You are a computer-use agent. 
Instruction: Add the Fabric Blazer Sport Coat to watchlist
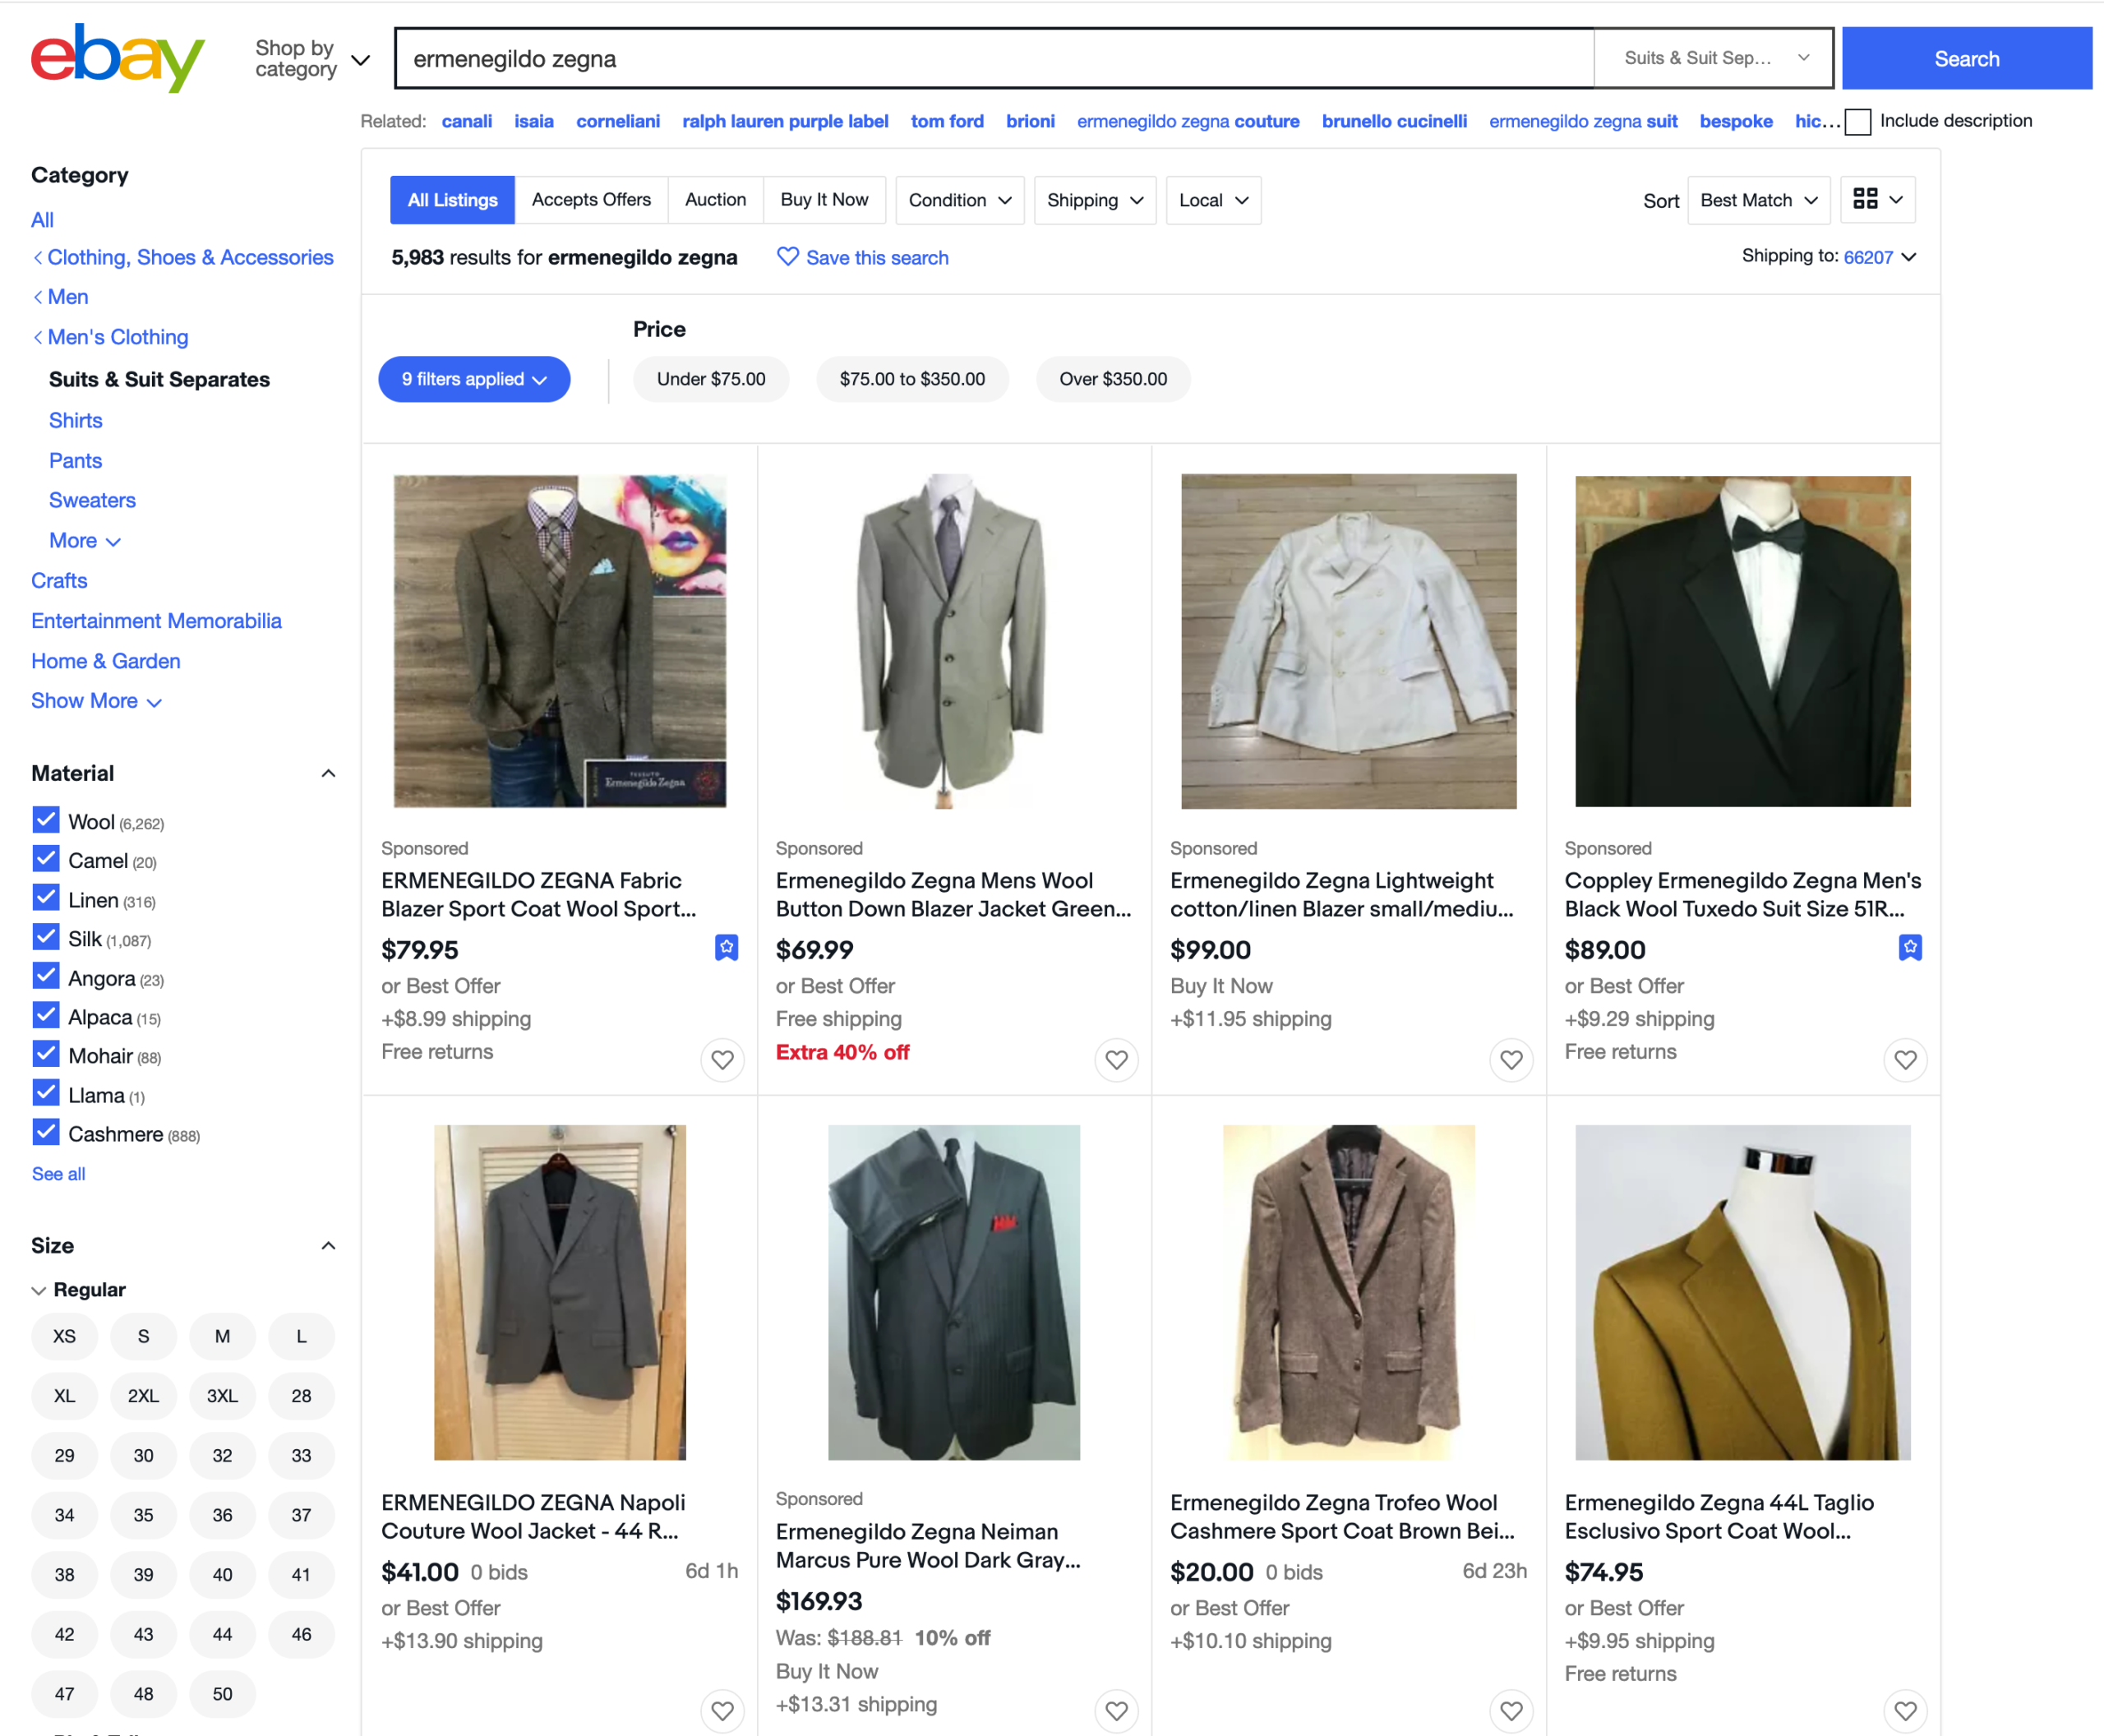point(722,1059)
